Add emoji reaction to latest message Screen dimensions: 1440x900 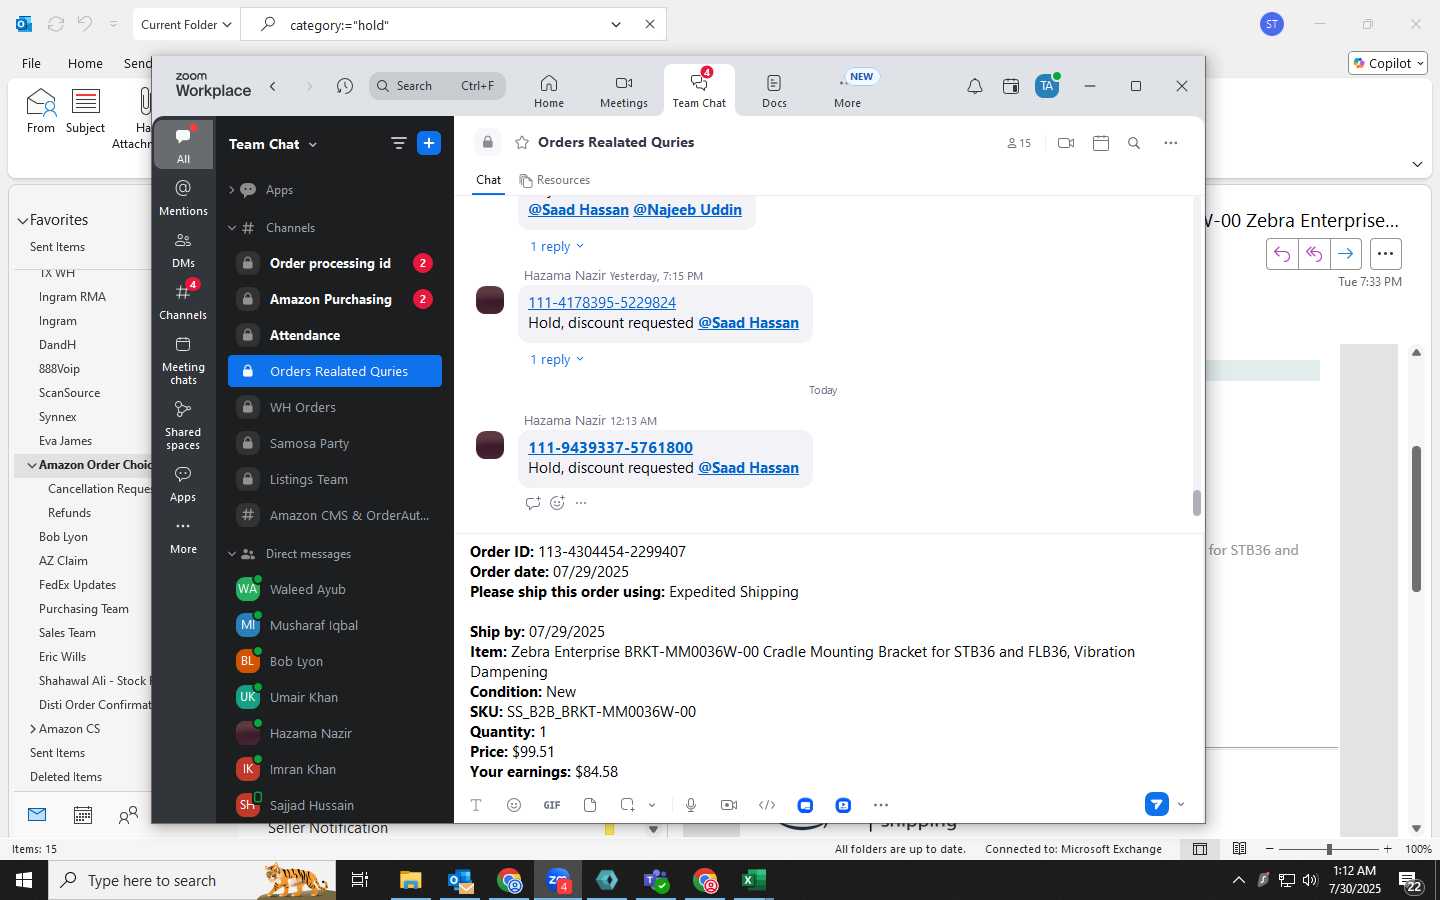(557, 503)
